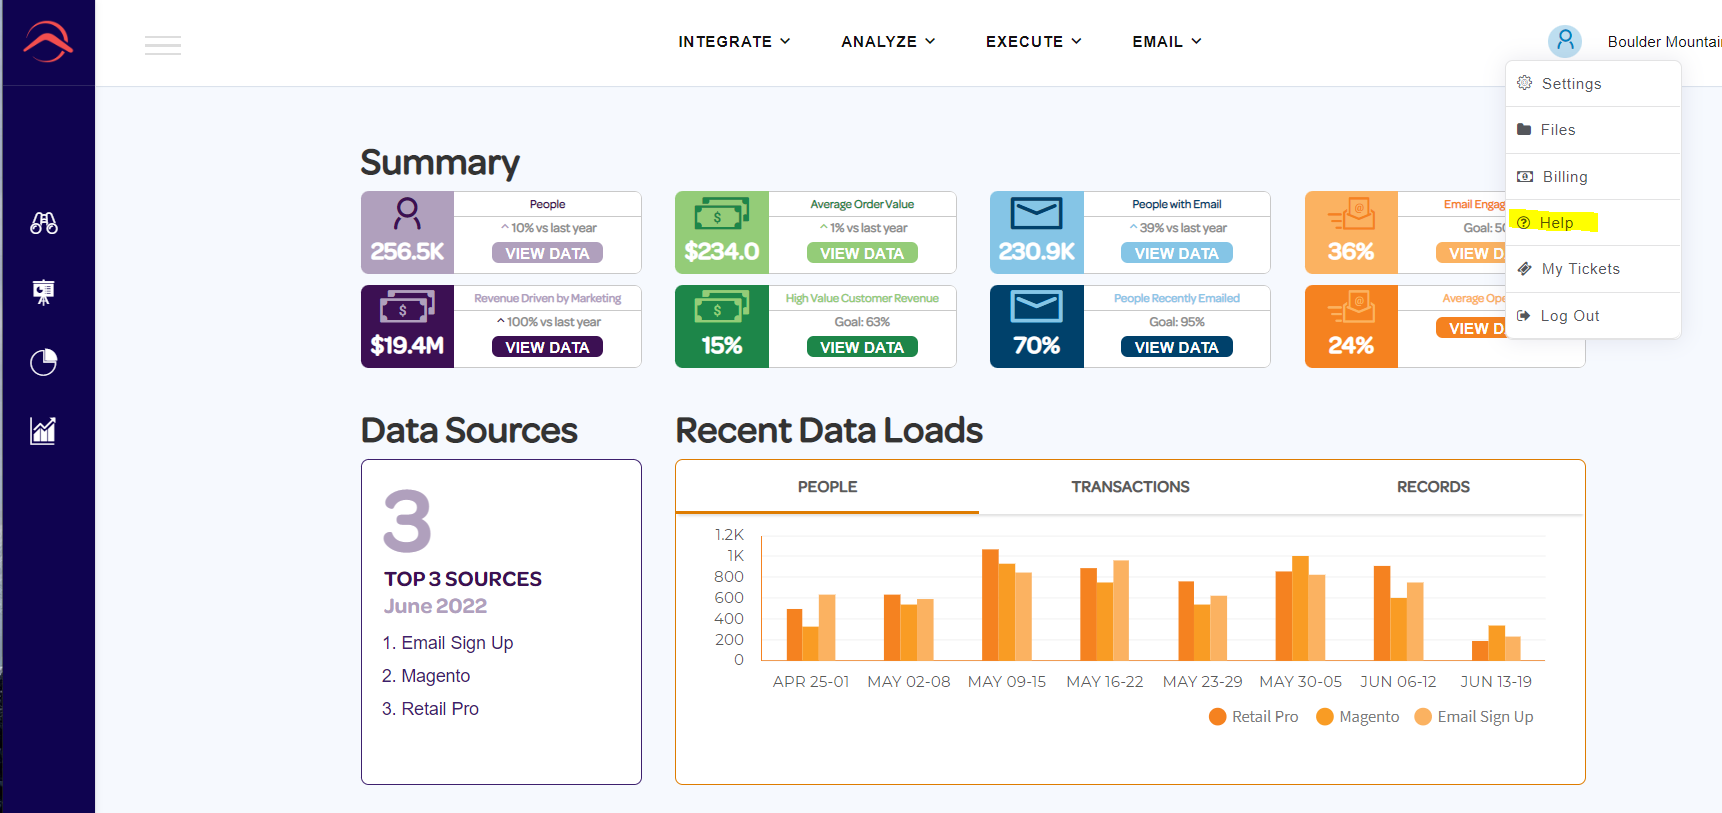Screen dimensions: 1722x813
Task: Open the binoculars sidebar icon
Action: (x=44, y=223)
